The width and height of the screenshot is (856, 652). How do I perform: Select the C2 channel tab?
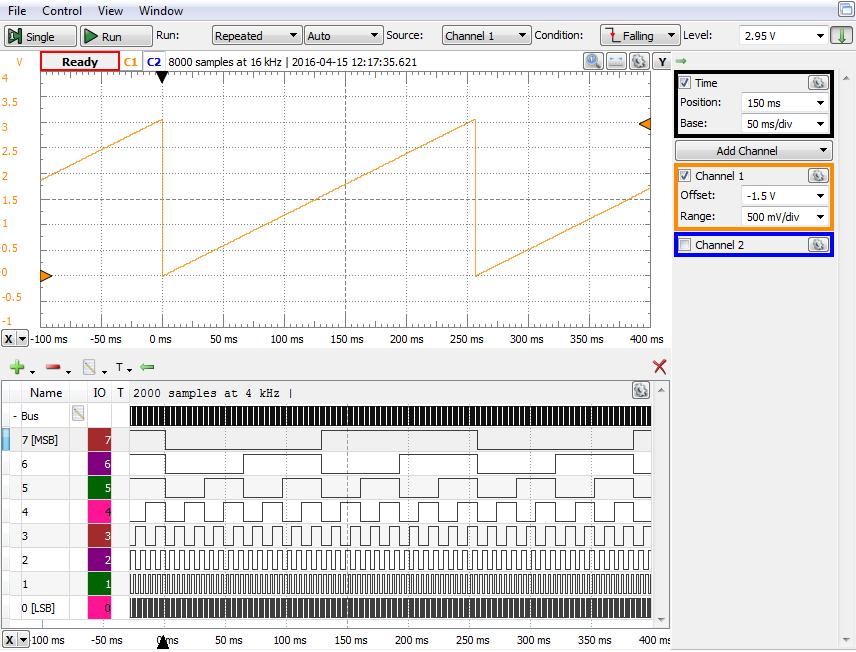click(x=154, y=62)
